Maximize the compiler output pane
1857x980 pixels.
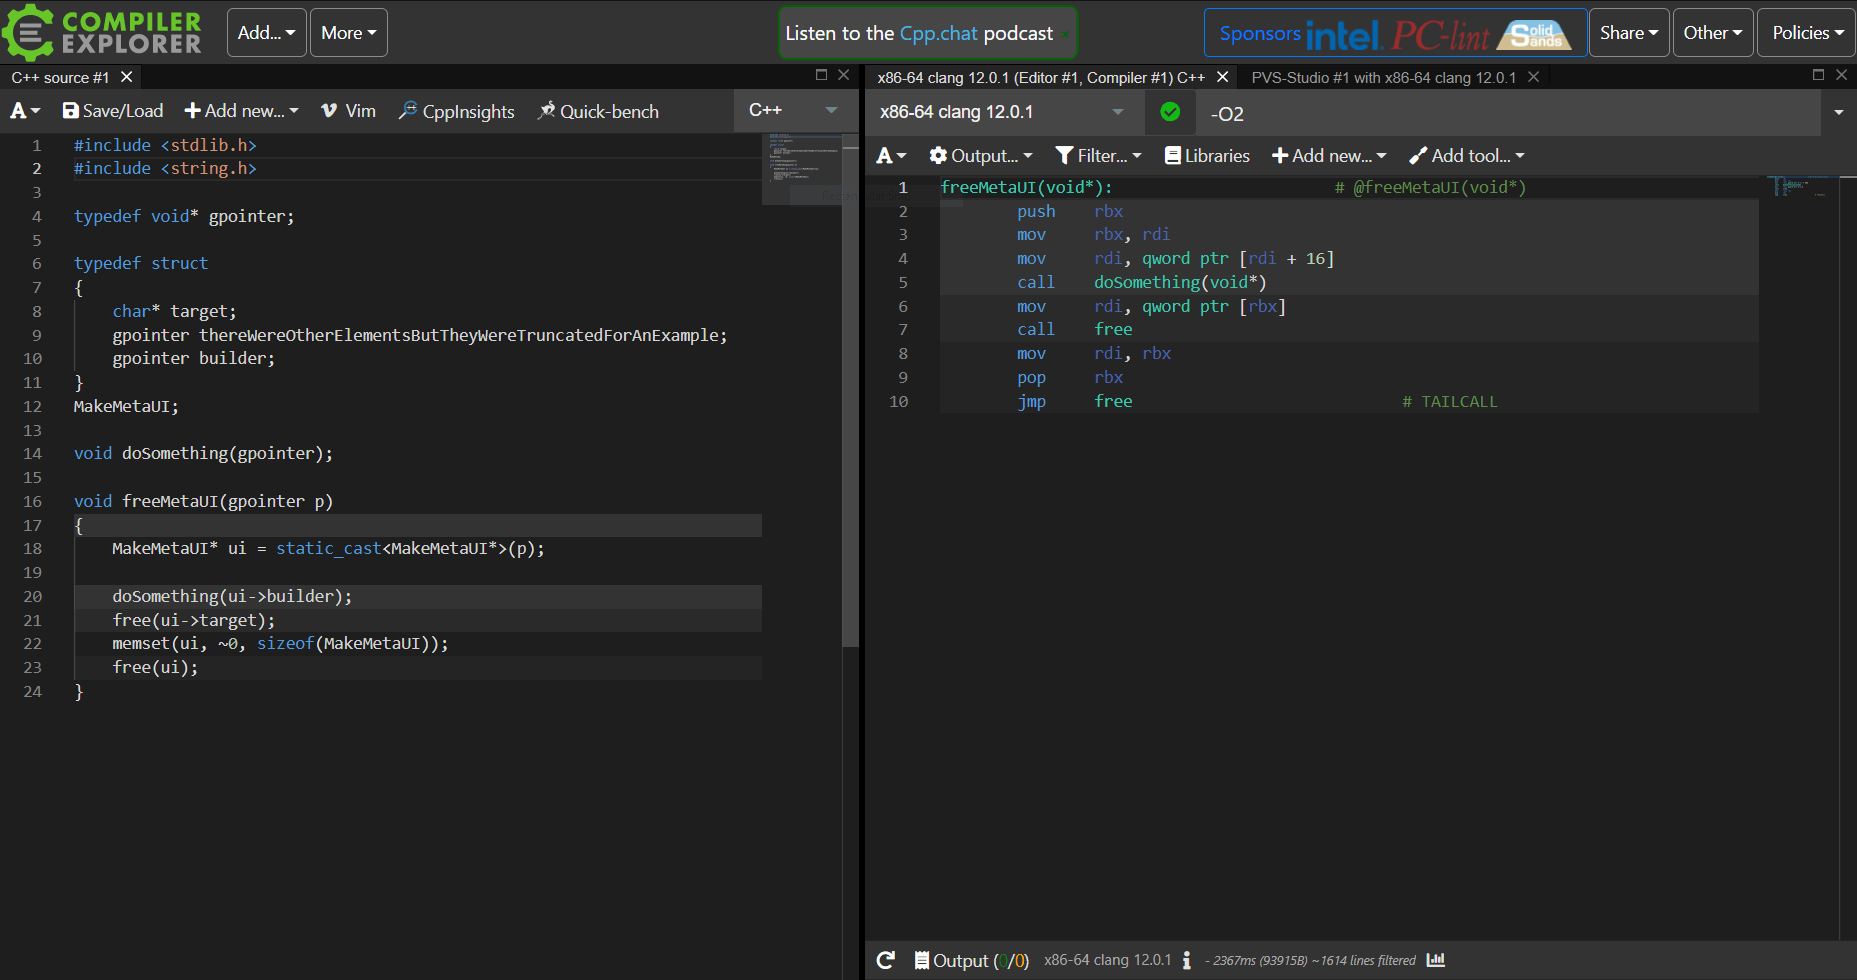pyautogui.click(x=1819, y=75)
